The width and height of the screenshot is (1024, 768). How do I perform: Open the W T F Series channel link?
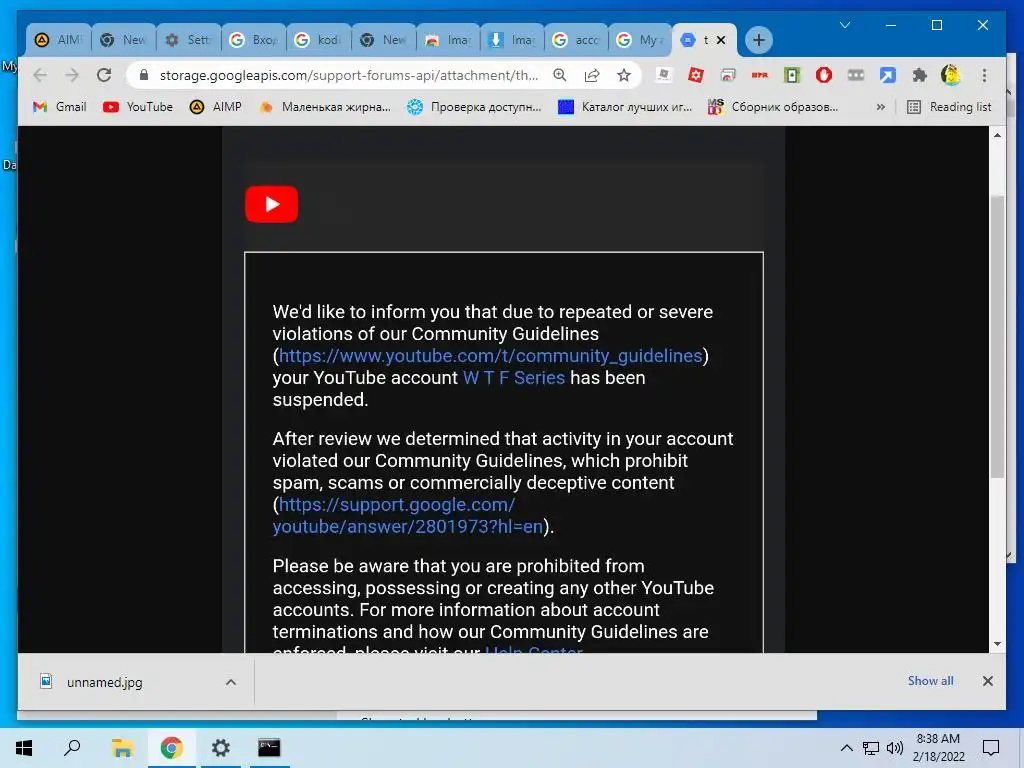pos(514,377)
